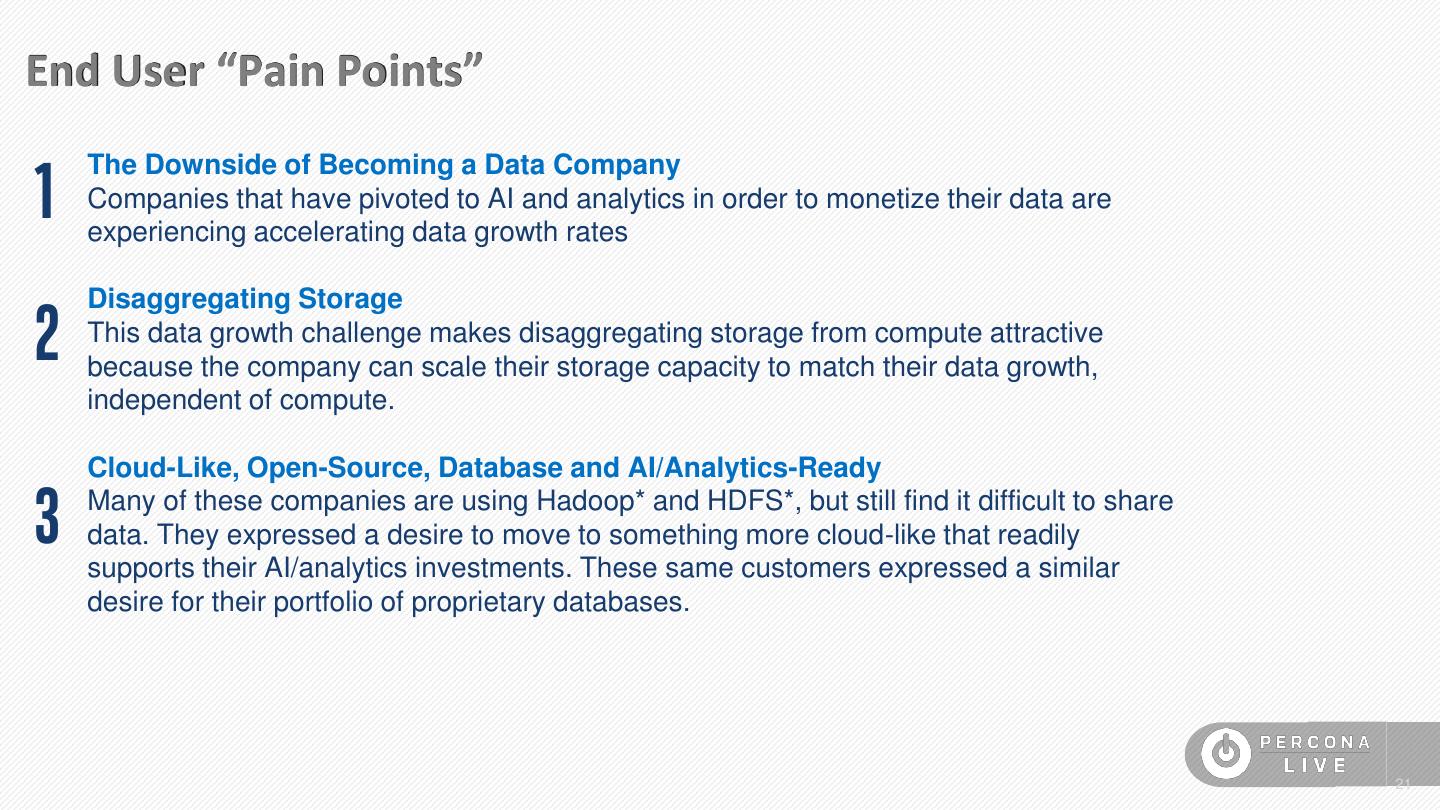Click the Percona Live power button icon

tap(1225, 754)
